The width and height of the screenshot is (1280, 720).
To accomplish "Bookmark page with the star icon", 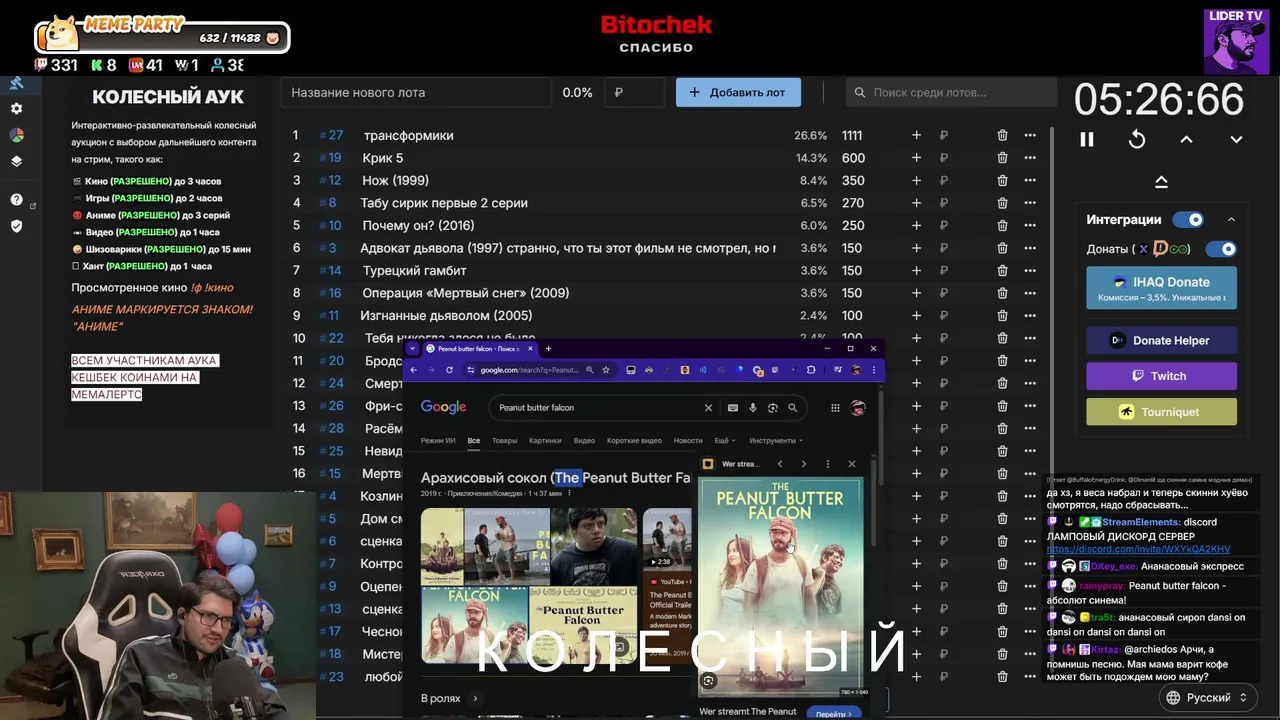I will click(606, 370).
